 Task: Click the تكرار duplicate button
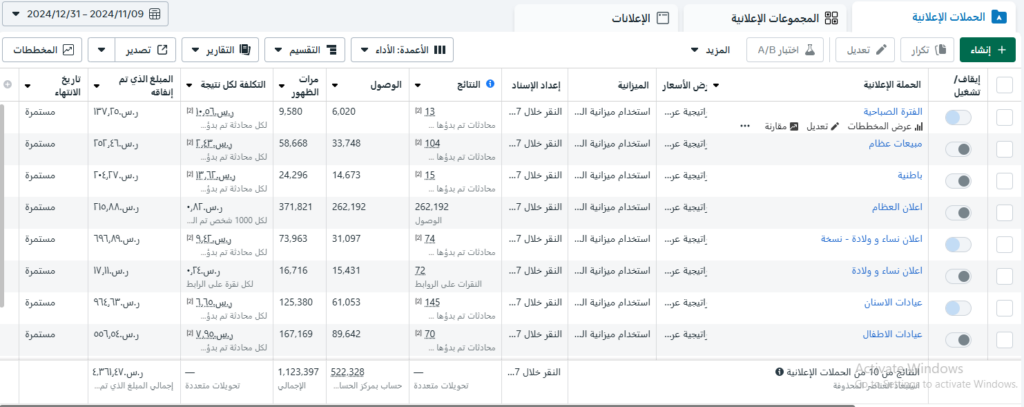[x=927, y=50]
